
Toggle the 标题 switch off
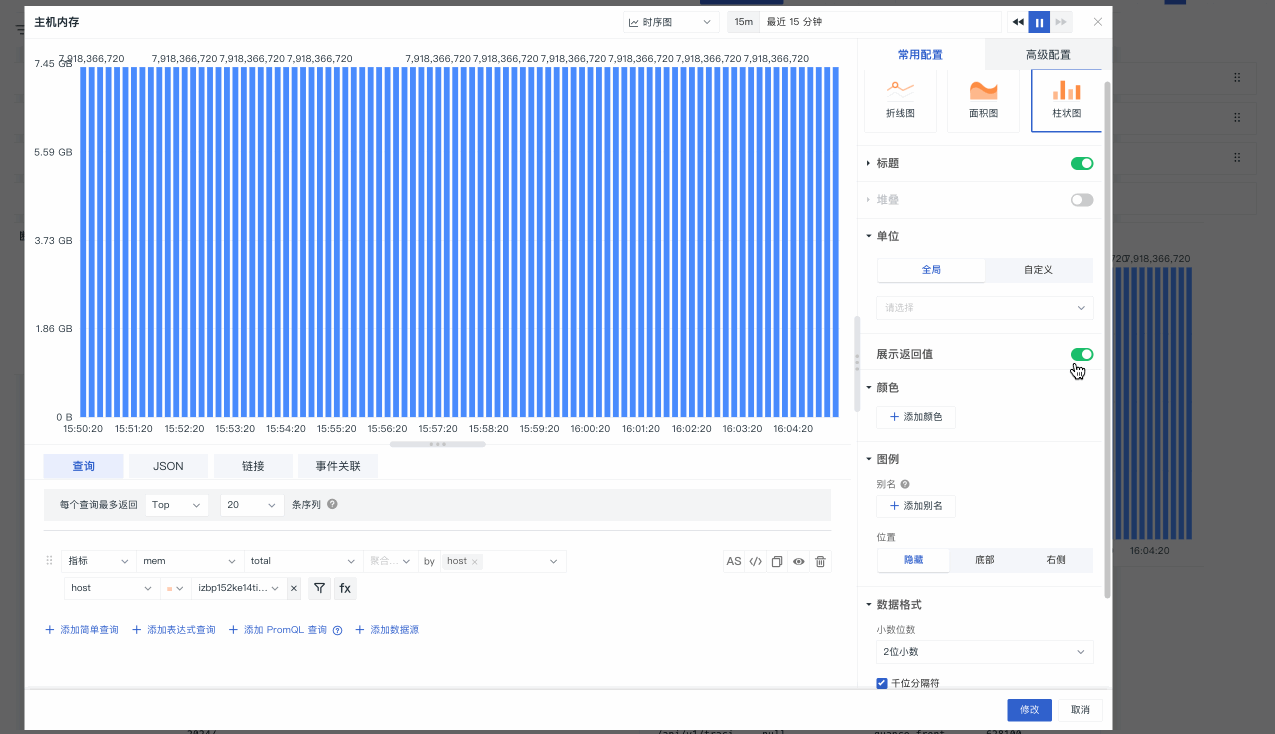1082,163
